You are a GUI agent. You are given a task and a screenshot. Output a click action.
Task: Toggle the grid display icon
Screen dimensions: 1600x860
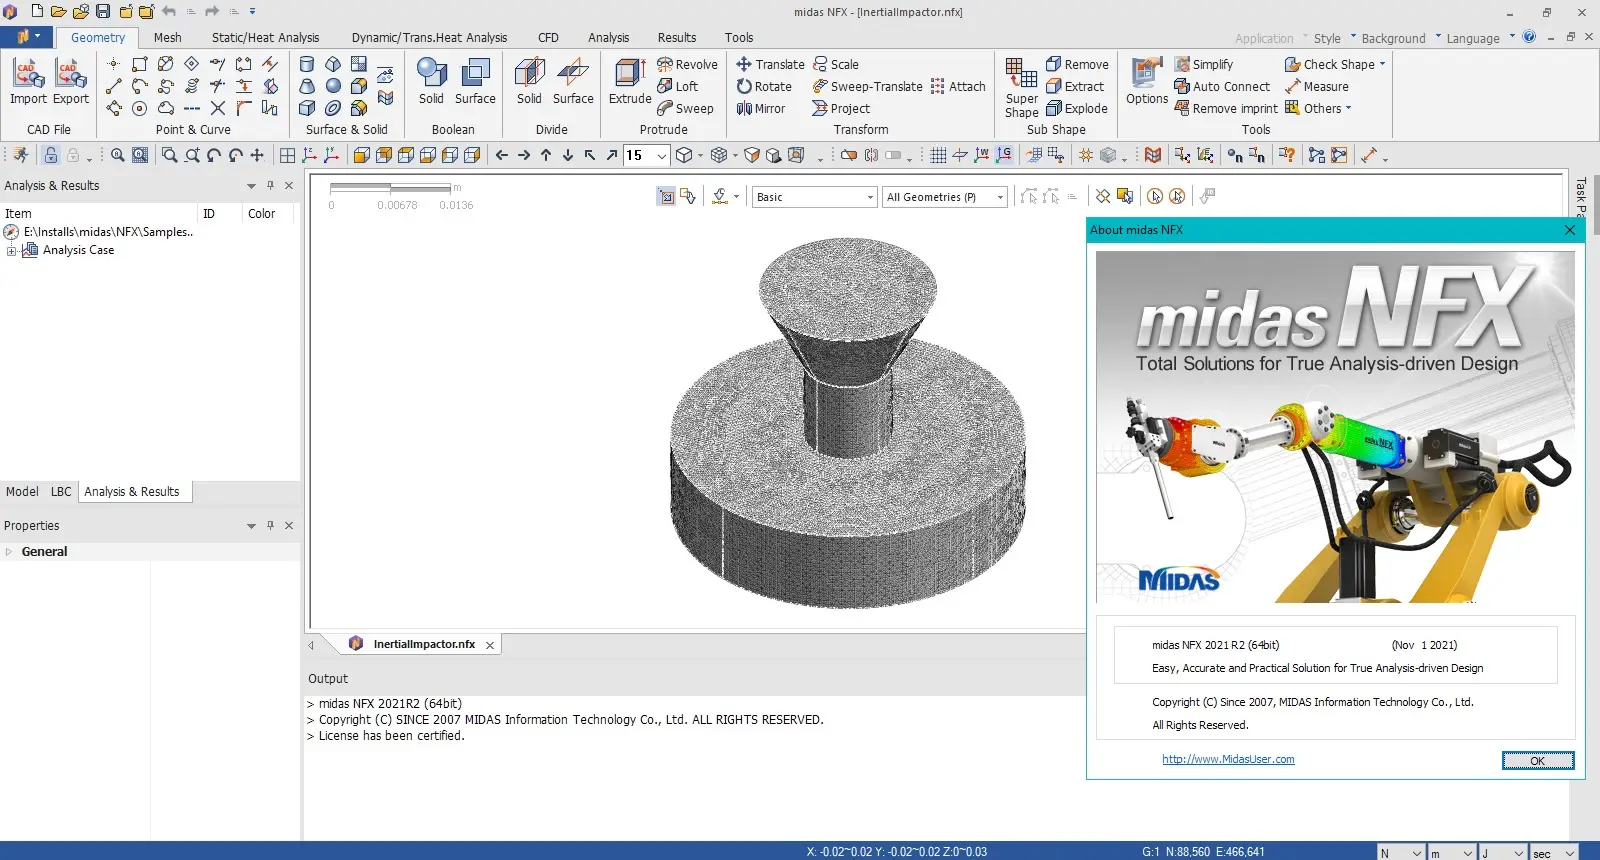pos(938,155)
